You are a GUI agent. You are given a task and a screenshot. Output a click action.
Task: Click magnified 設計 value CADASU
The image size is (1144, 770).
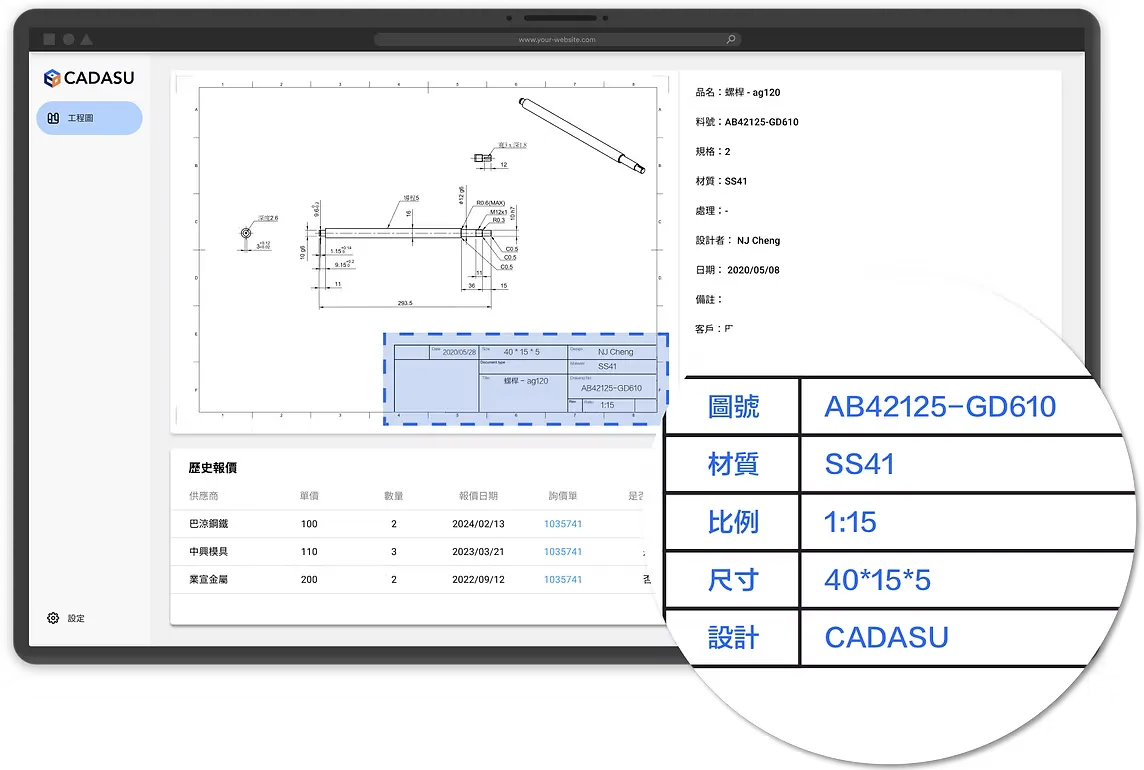(x=886, y=637)
